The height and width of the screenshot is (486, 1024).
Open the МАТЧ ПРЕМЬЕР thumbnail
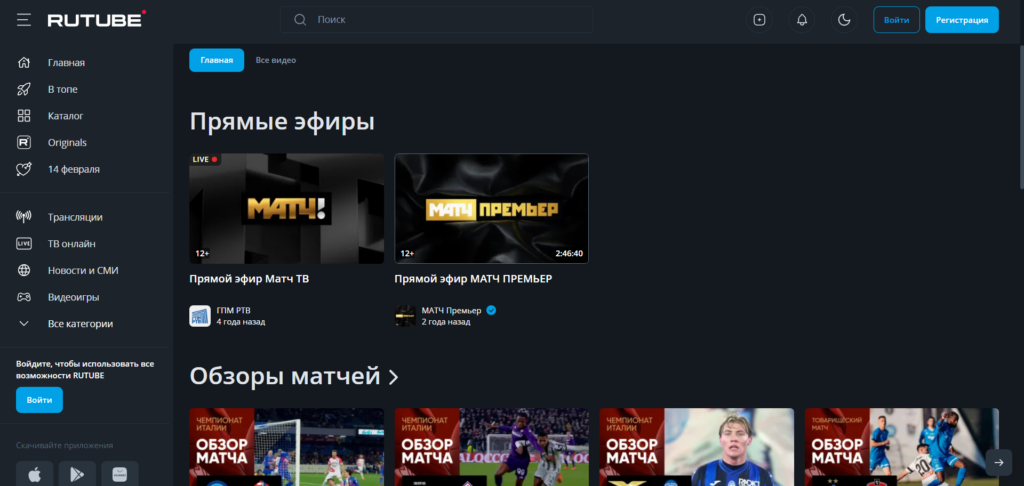click(492, 208)
